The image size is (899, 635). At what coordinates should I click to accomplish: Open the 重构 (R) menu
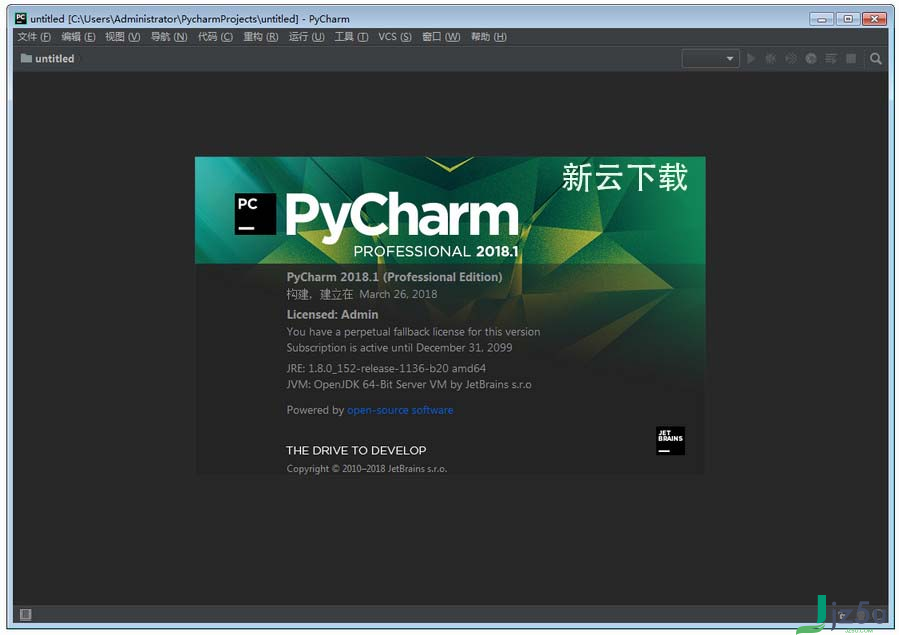260,37
